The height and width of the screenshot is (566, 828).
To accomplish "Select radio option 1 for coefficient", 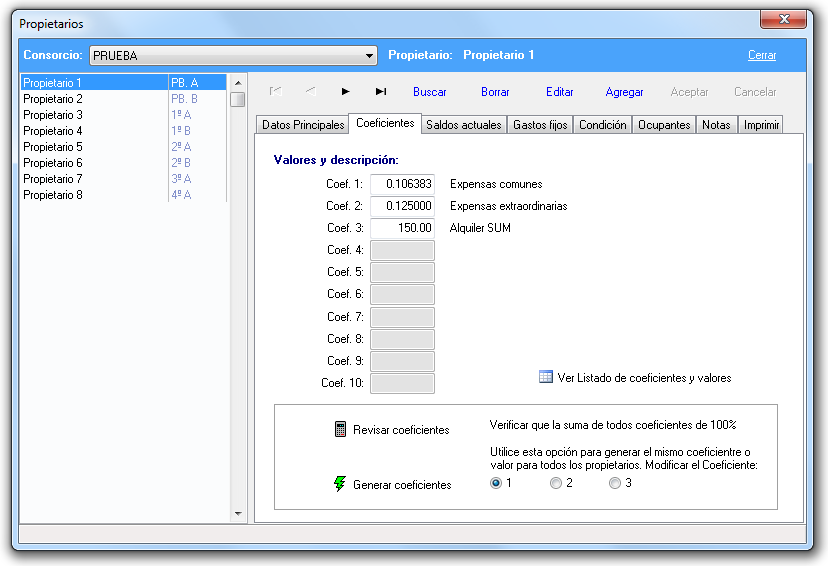I will [x=496, y=483].
